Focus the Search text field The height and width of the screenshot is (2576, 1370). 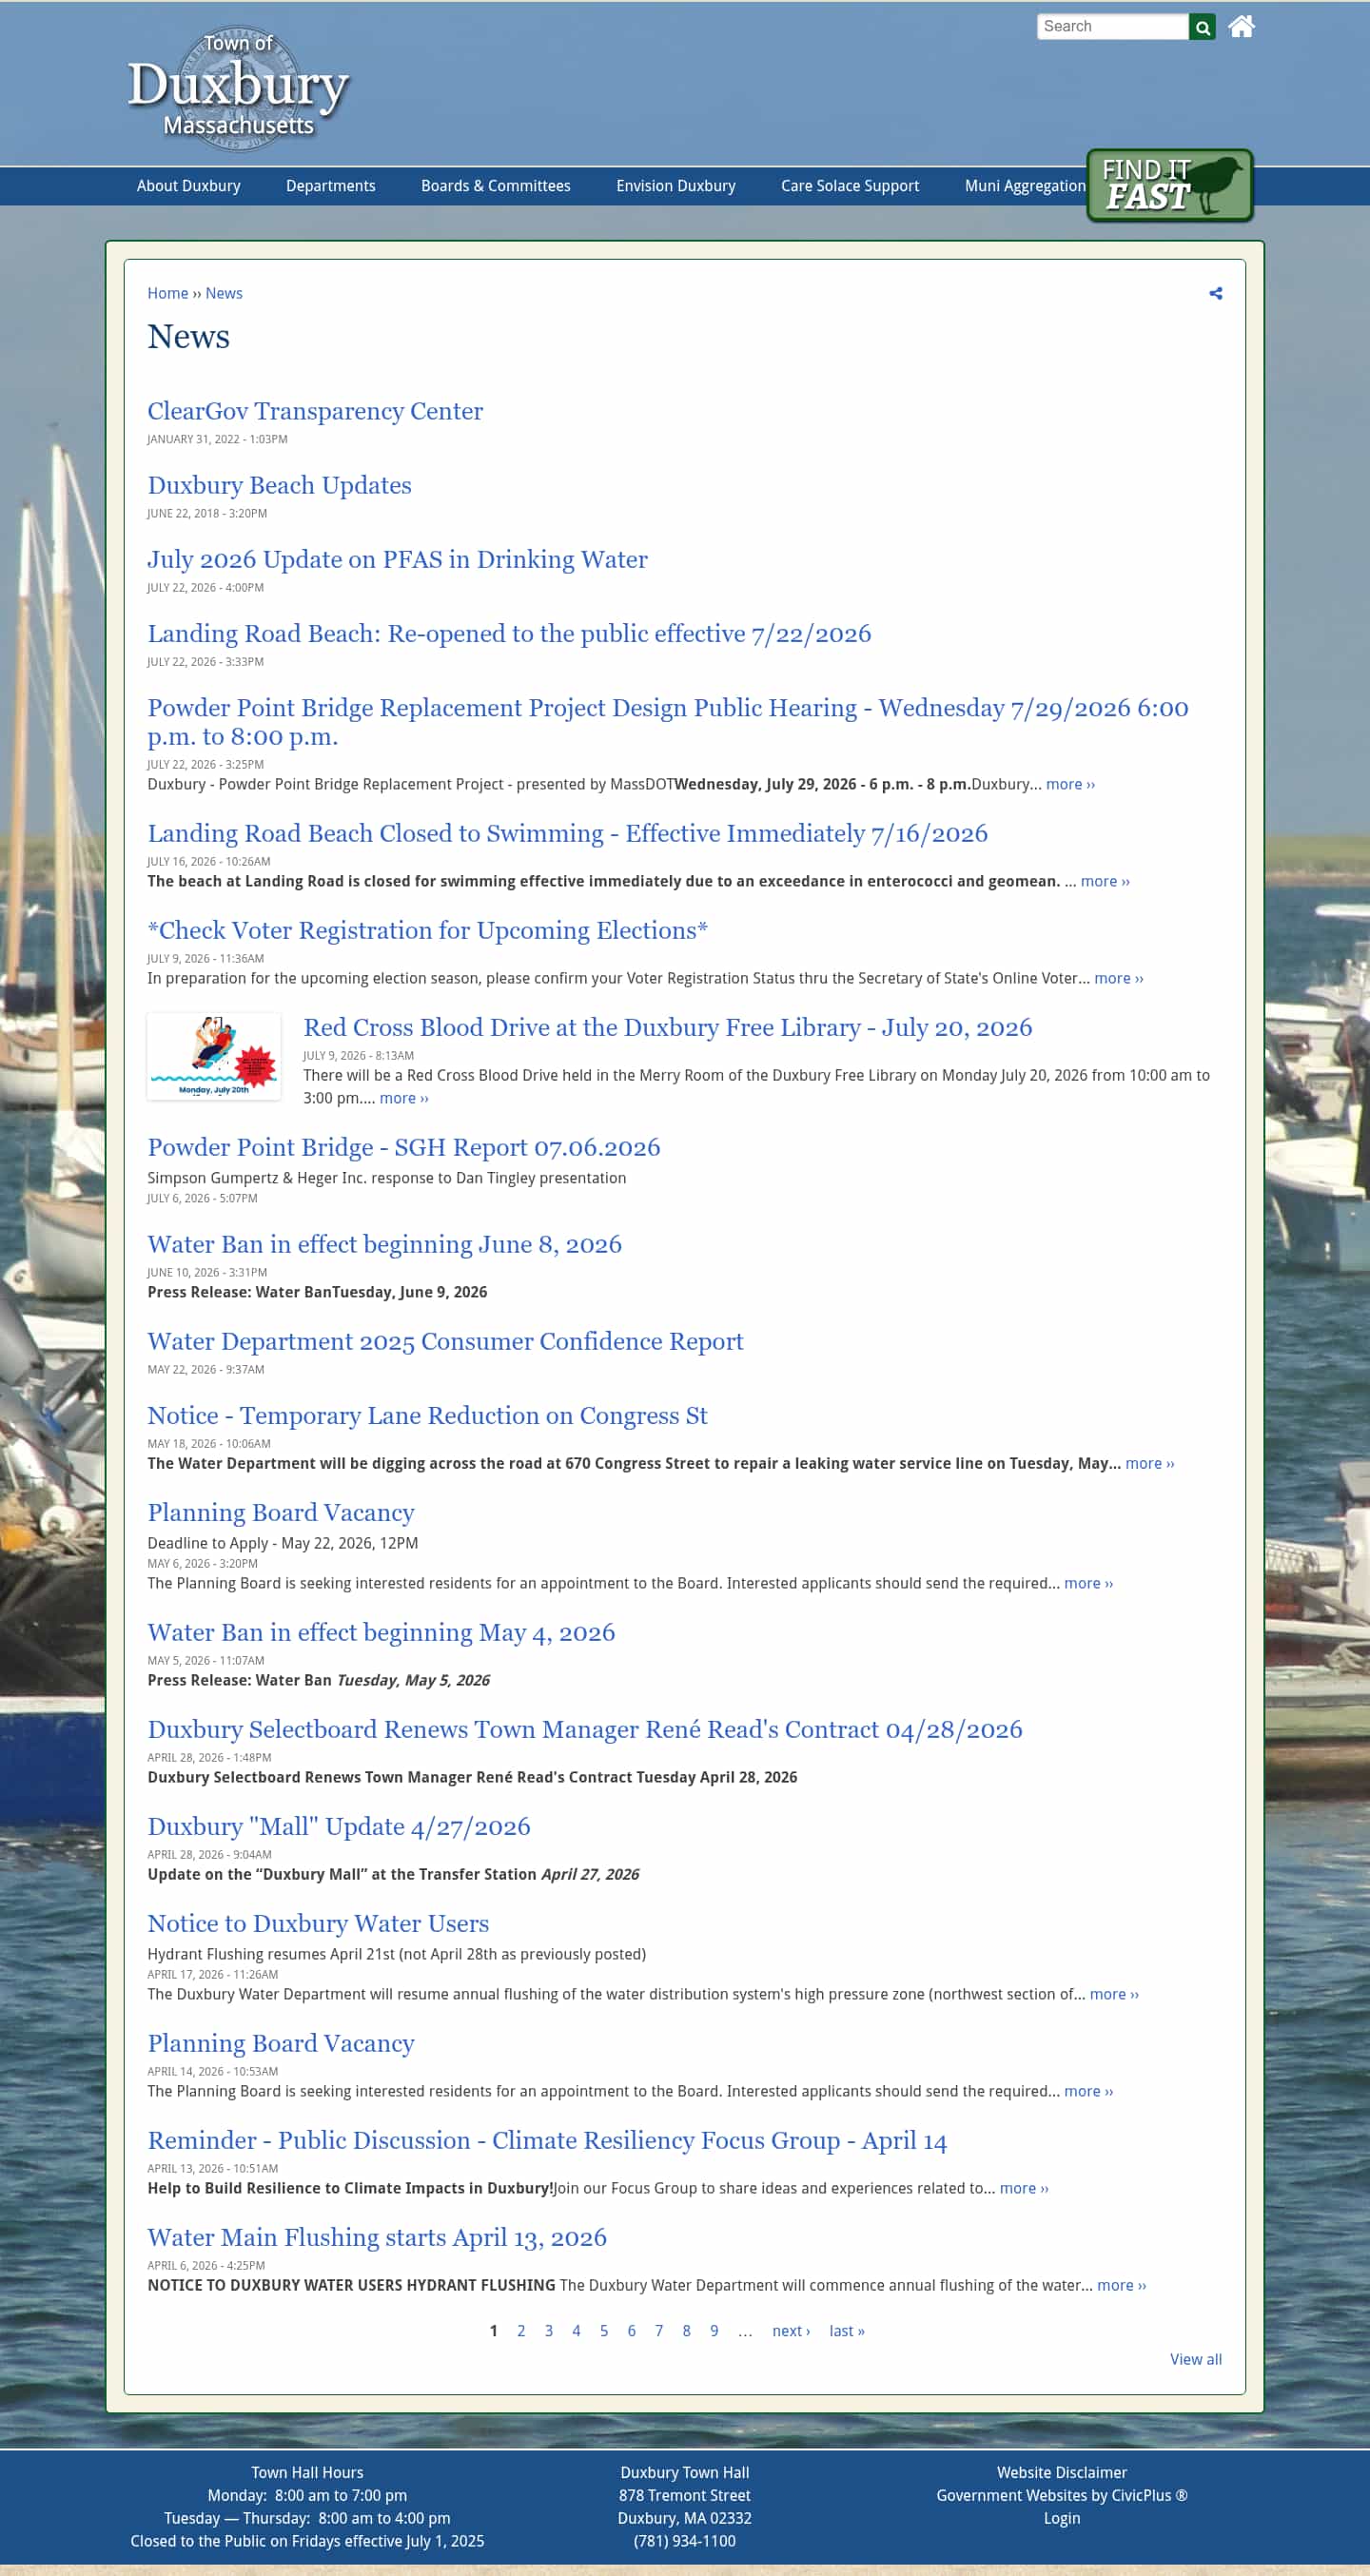click(1112, 27)
